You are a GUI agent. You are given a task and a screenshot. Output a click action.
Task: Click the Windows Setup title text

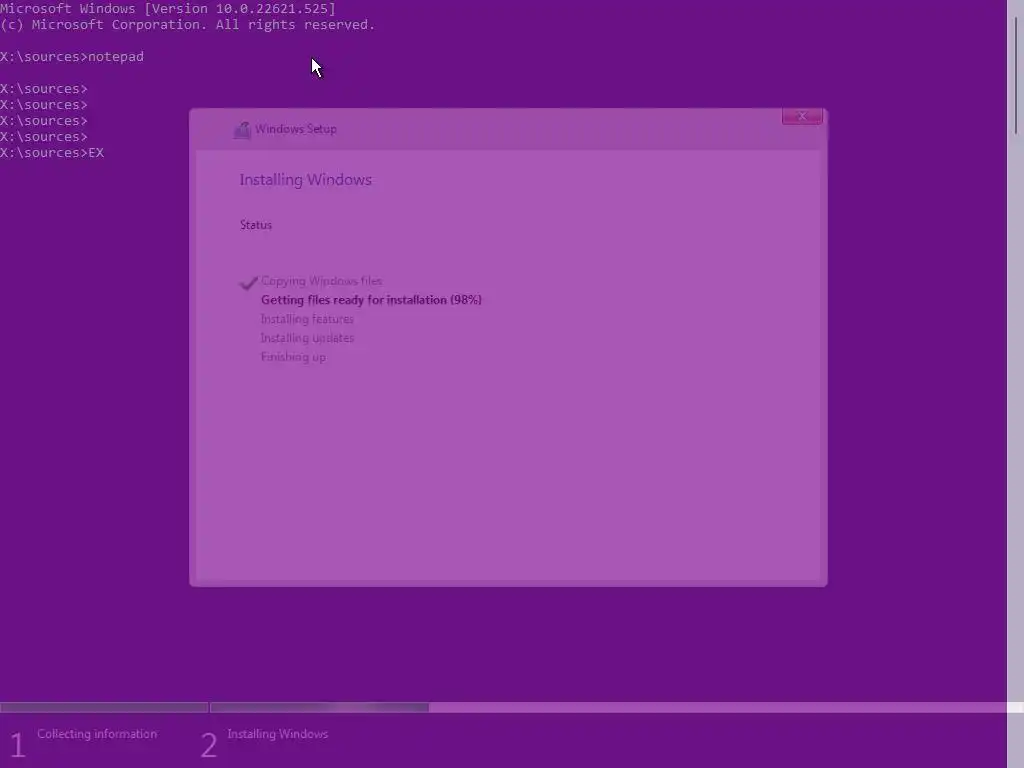(x=296, y=129)
